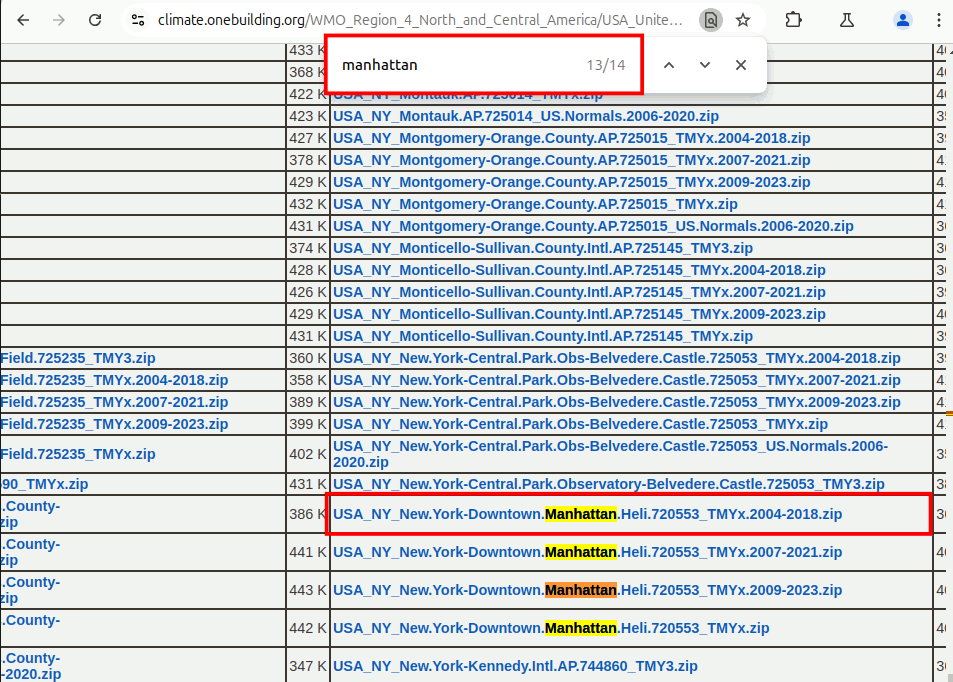Open the site information icon
The image size is (953, 682).
[138, 20]
